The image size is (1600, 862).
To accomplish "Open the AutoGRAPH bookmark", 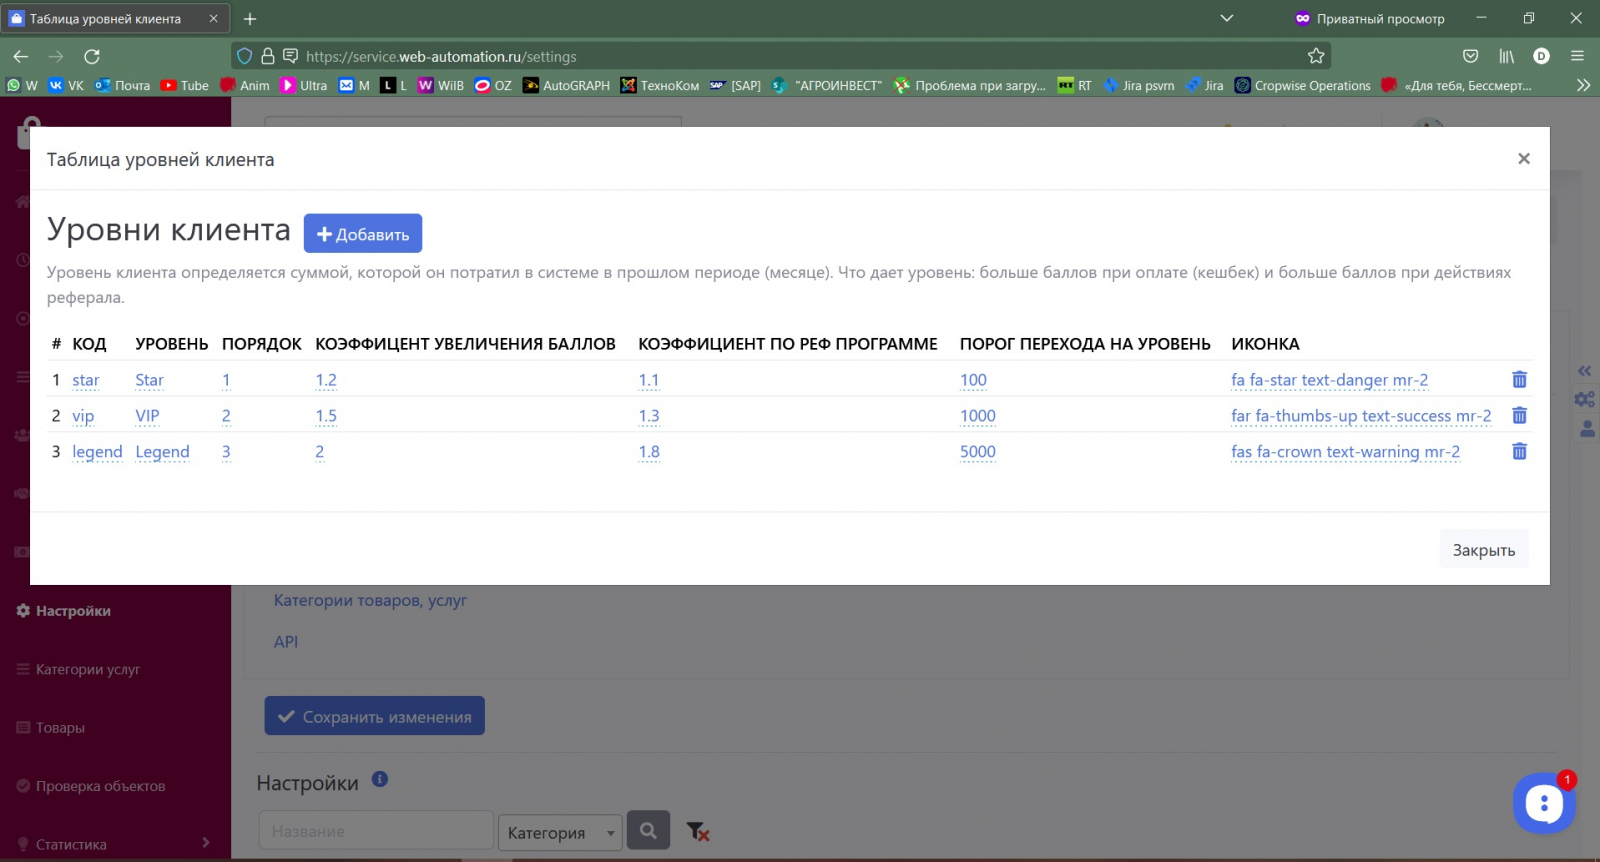I will tap(566, 85).
